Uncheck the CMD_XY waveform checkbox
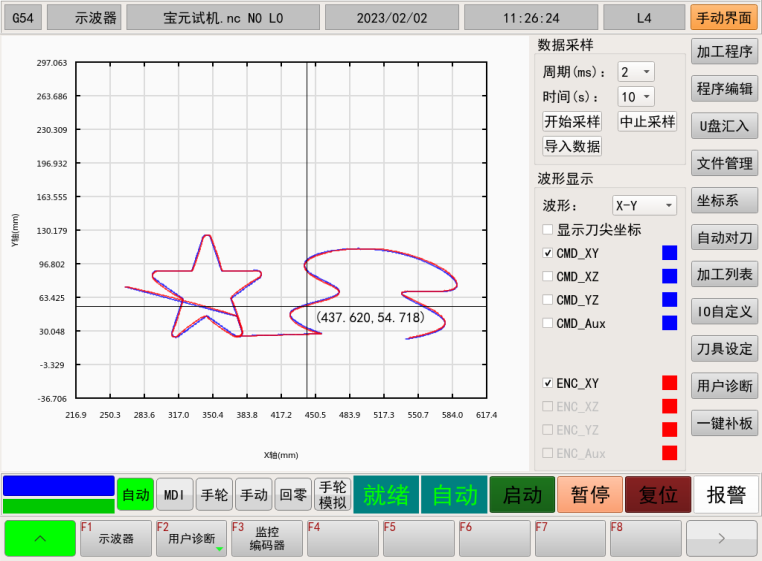The height and width of the screenshot is (561, 762). coord(547,253)
